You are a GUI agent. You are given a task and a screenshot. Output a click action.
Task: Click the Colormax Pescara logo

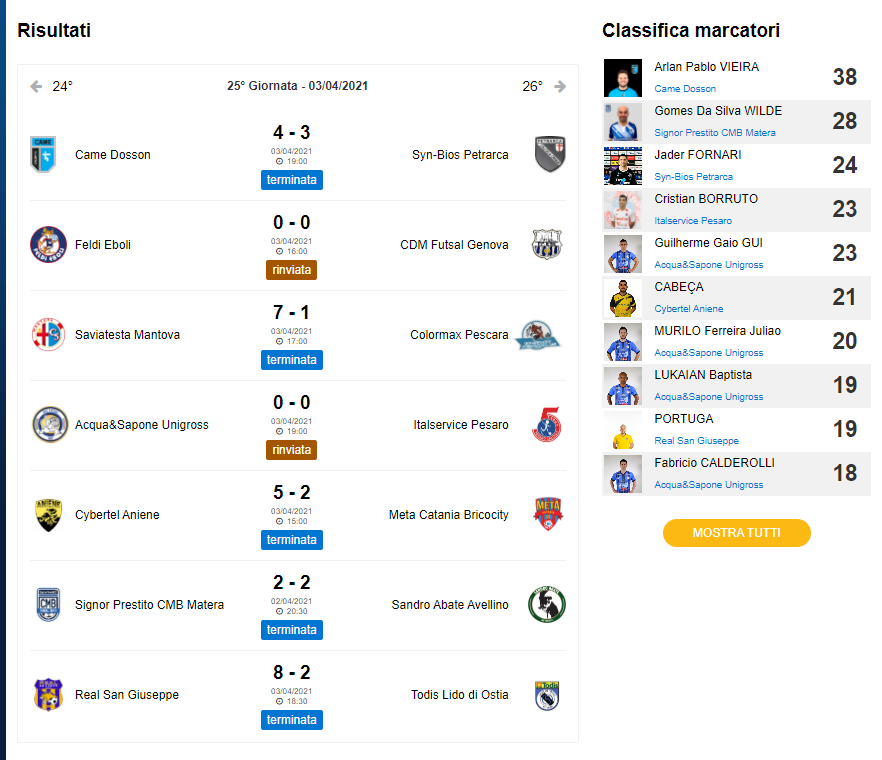[539, 335]
